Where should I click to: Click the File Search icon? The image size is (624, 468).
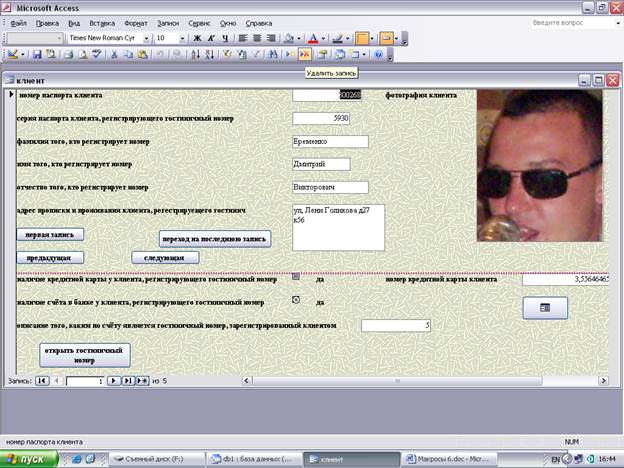click(x=51, y=54)
